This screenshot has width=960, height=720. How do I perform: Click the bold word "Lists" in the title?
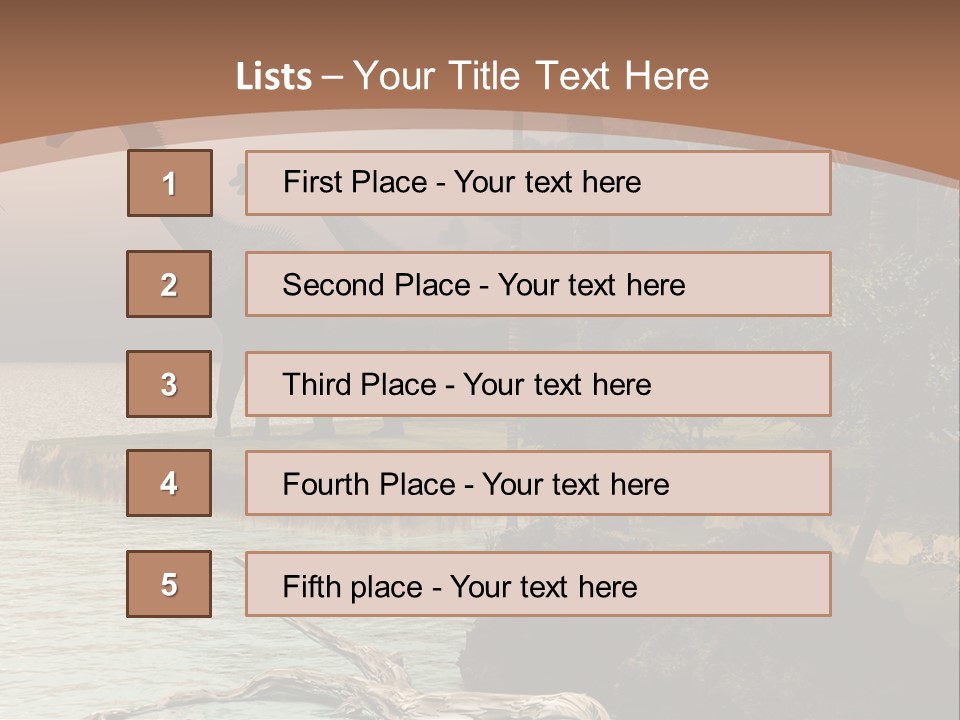274,76
